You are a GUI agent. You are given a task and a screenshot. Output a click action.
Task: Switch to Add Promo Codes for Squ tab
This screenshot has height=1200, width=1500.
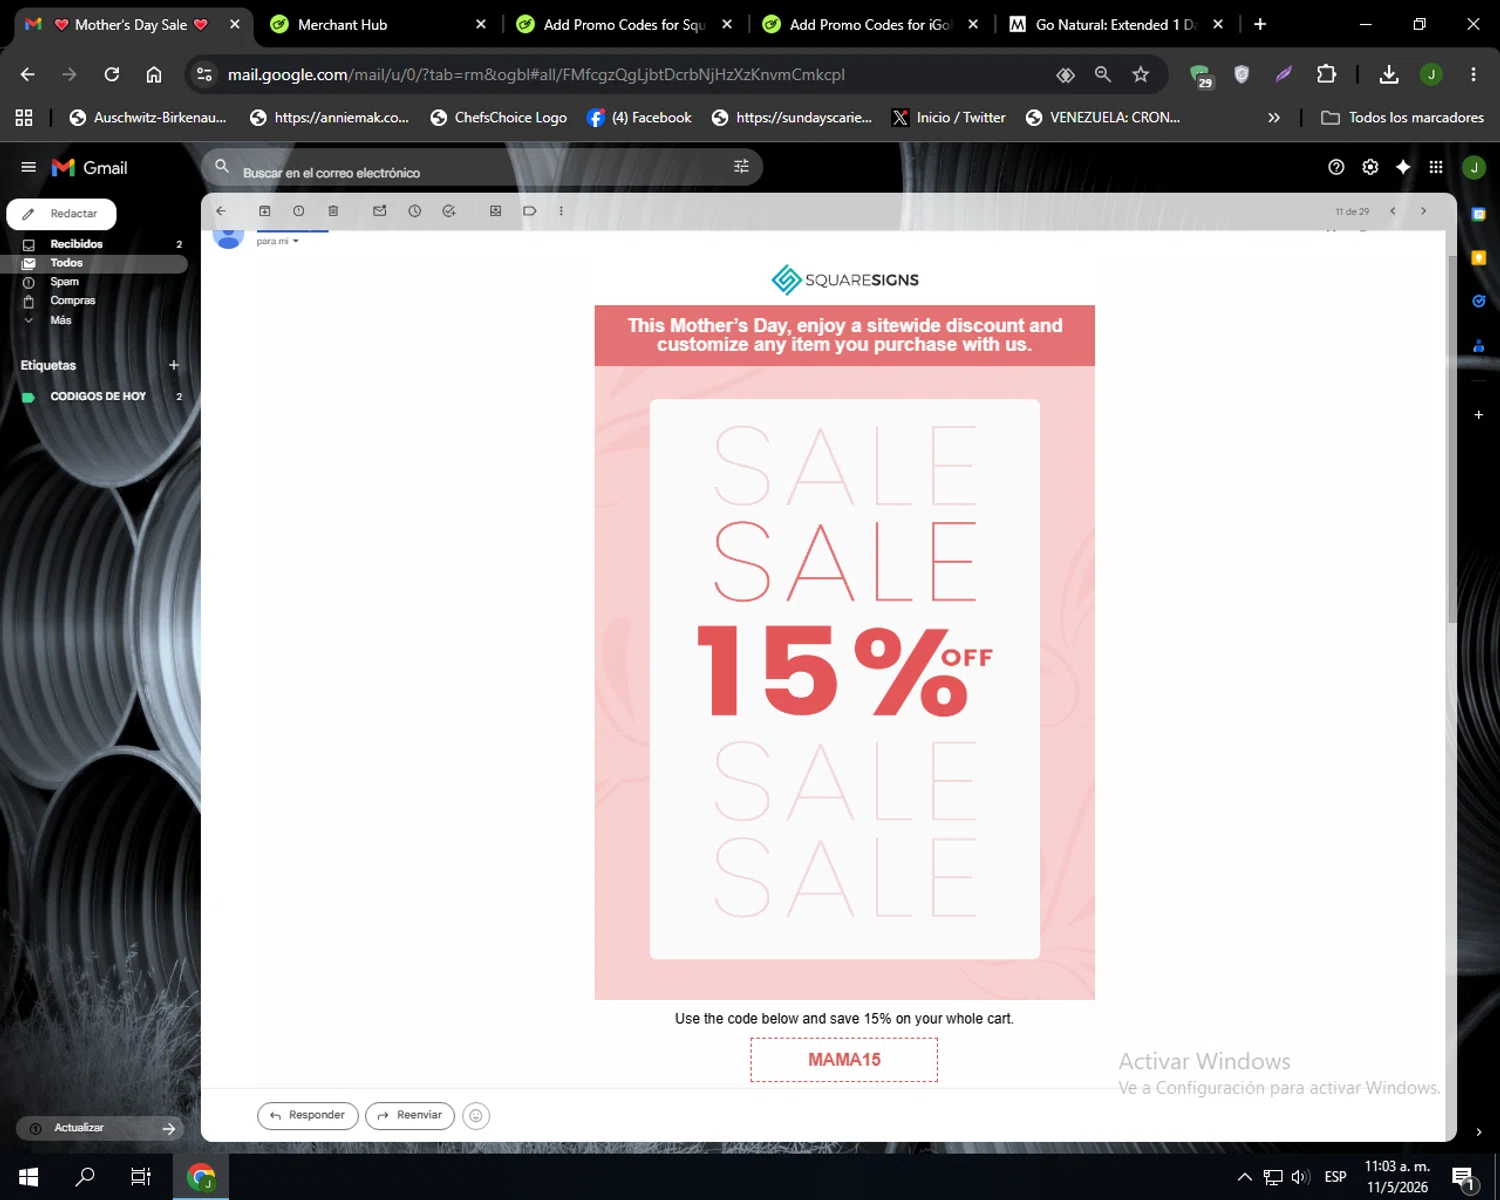(x=622, y=24)
